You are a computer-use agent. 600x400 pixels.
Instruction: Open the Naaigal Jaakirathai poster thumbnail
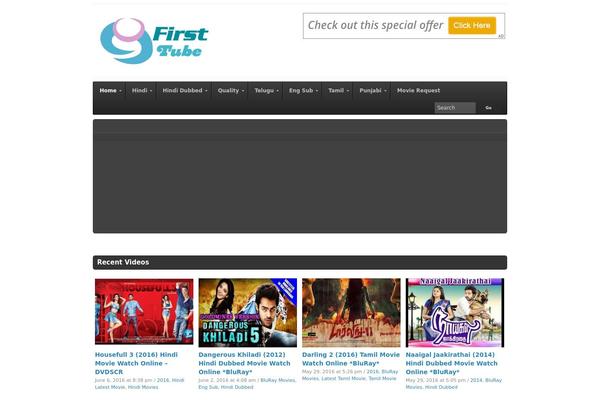coord(455,313)
